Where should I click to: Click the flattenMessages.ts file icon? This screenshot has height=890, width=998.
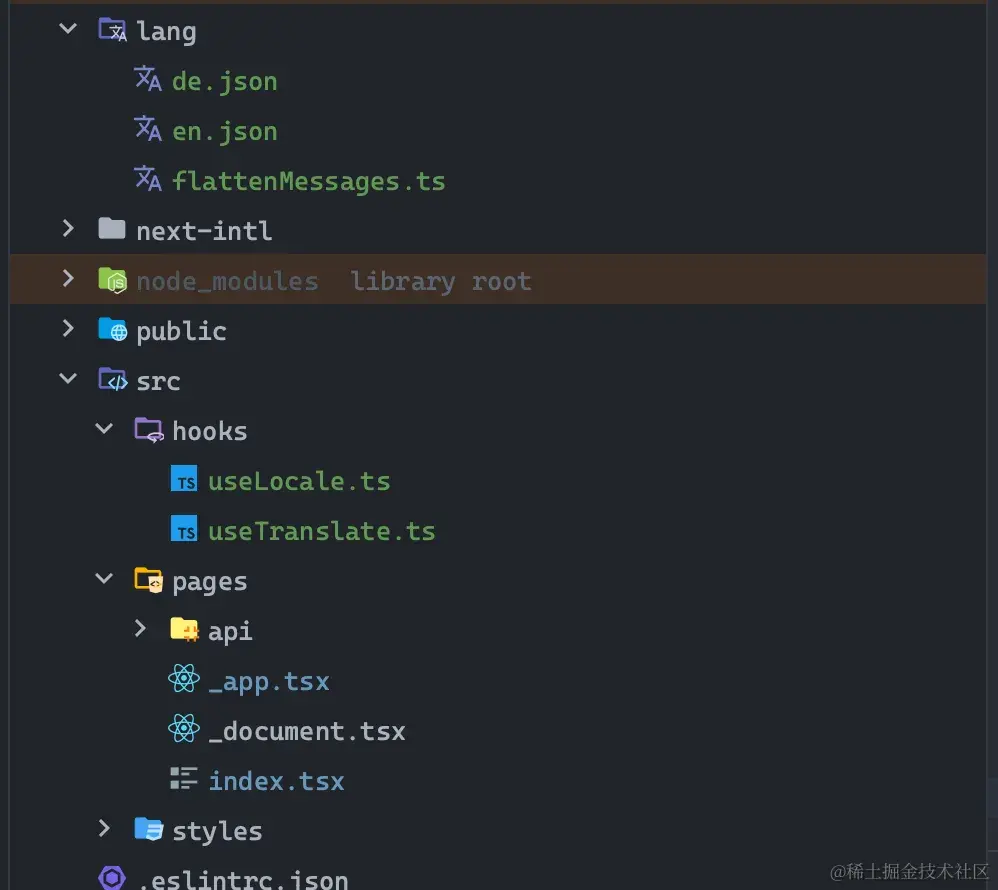click(148, 179)
